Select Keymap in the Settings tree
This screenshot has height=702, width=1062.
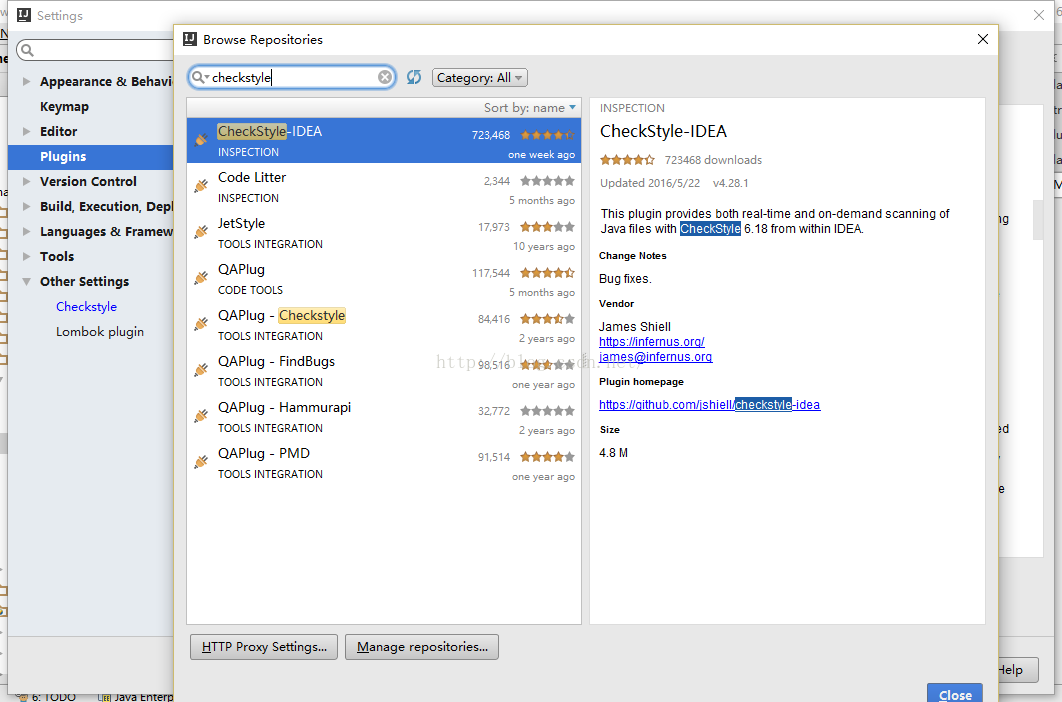pos(64,106)
